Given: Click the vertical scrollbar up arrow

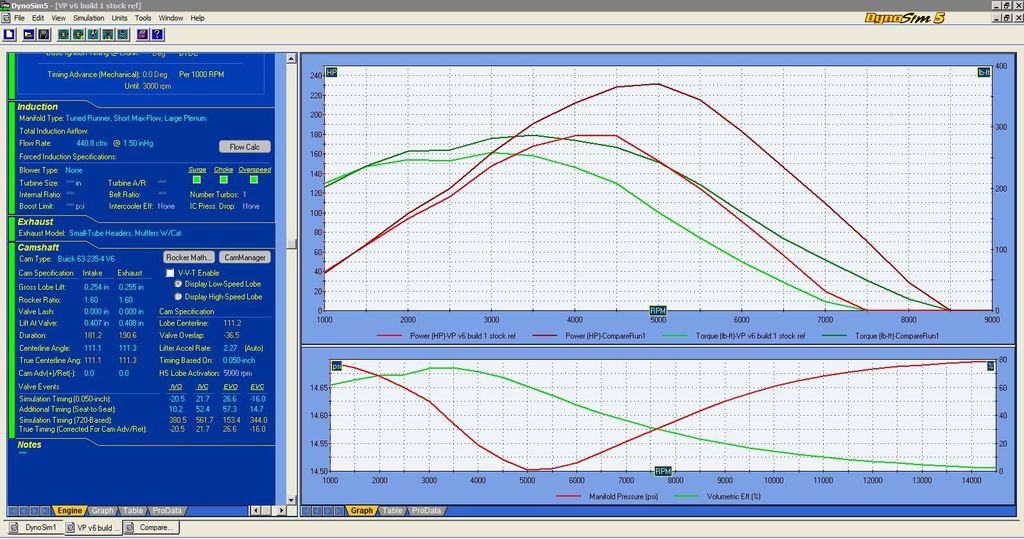Looking at the screenshot, I should coord(291,59).
